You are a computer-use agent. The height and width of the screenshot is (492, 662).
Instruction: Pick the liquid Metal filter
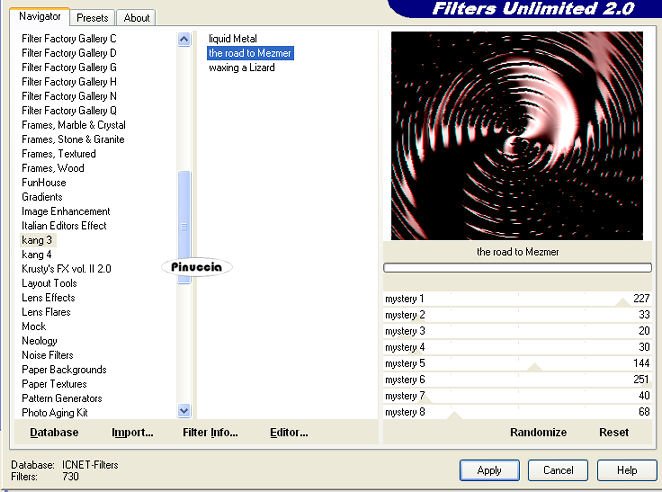[233, 38]
